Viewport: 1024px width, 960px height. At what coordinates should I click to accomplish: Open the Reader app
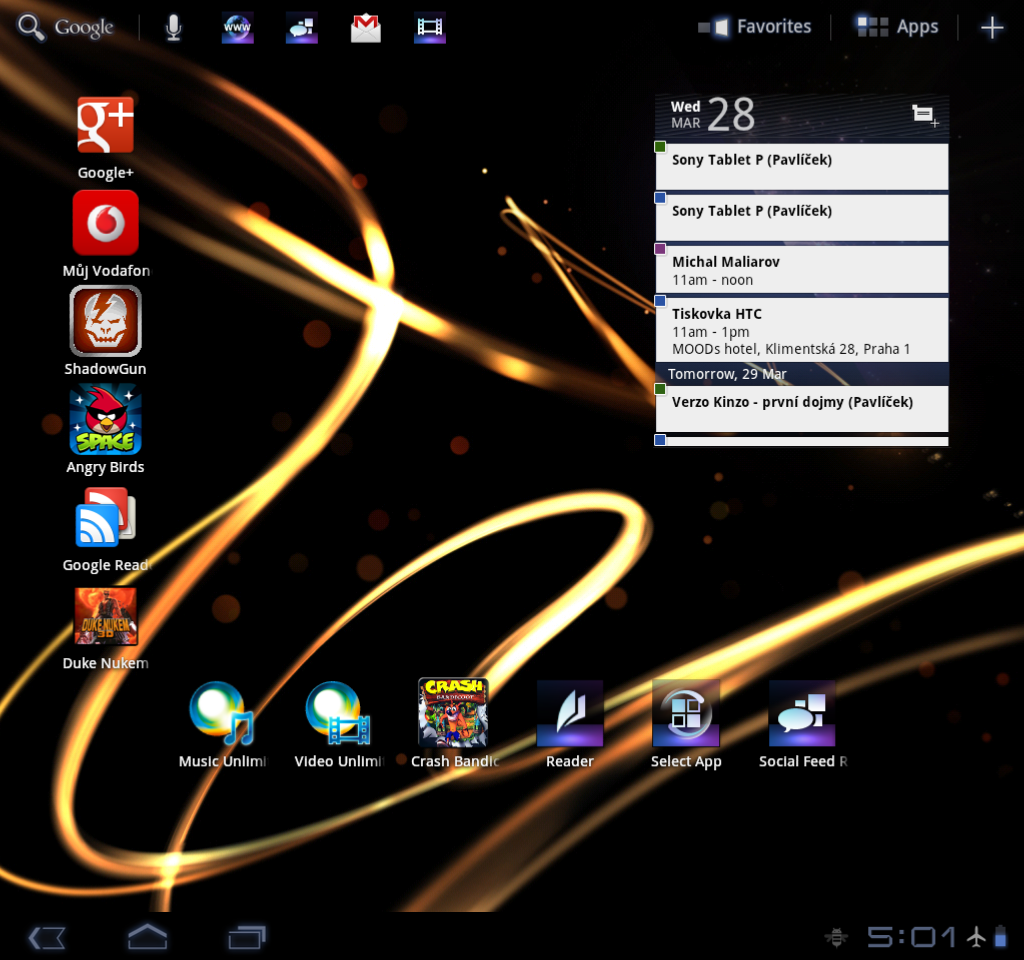pos(569,713)
